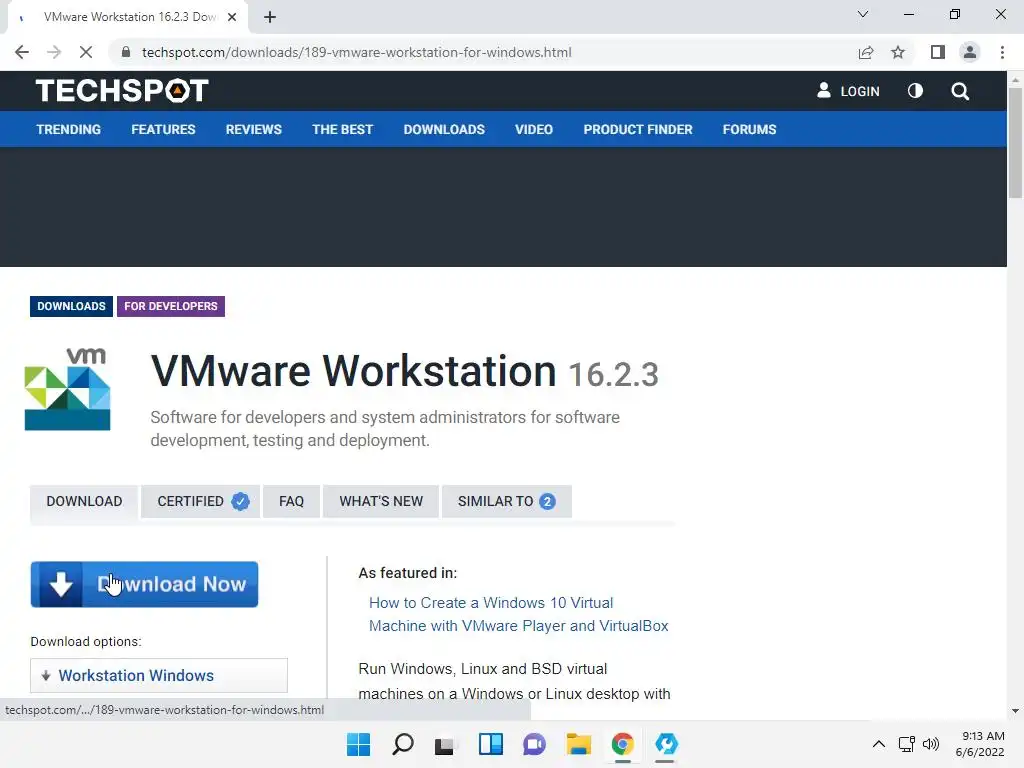Open the Windows Start menu
Screen dimensions: 1024x768
coord(359,744)
